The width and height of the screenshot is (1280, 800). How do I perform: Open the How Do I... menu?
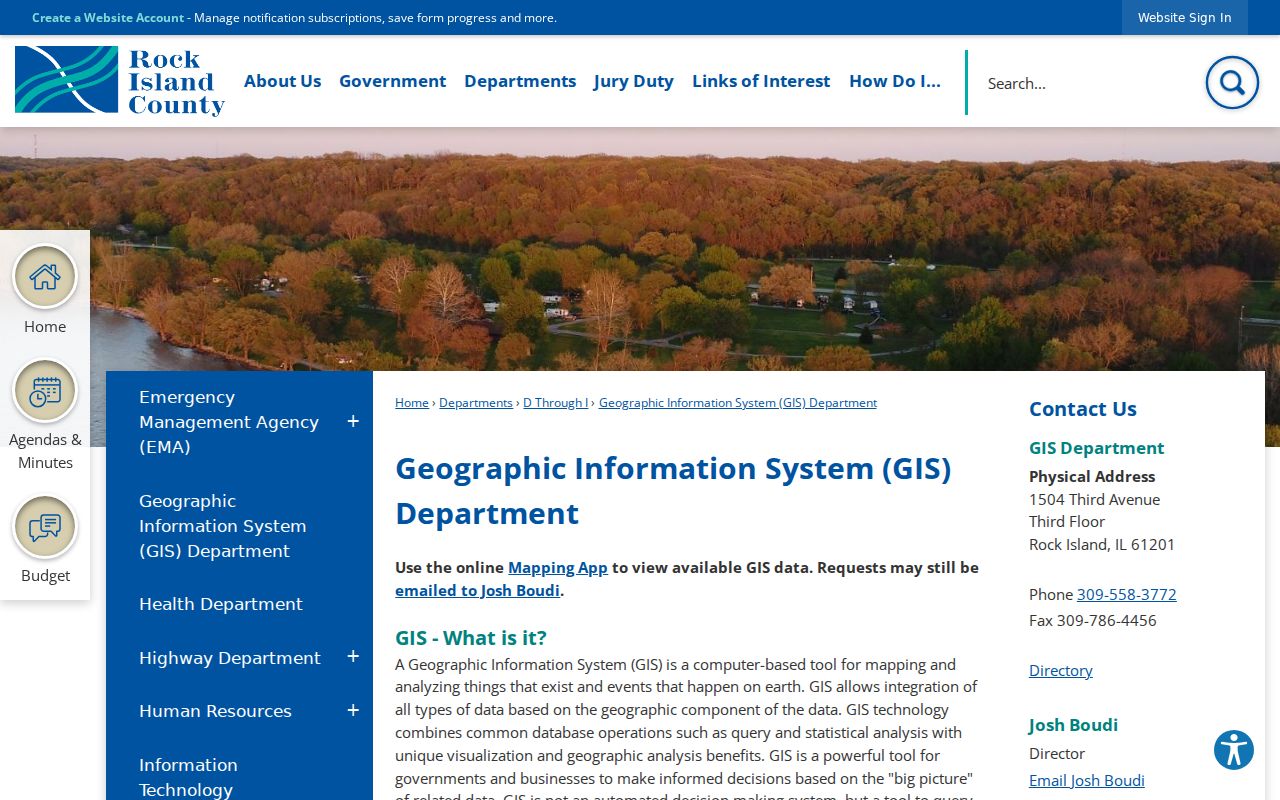895,81
